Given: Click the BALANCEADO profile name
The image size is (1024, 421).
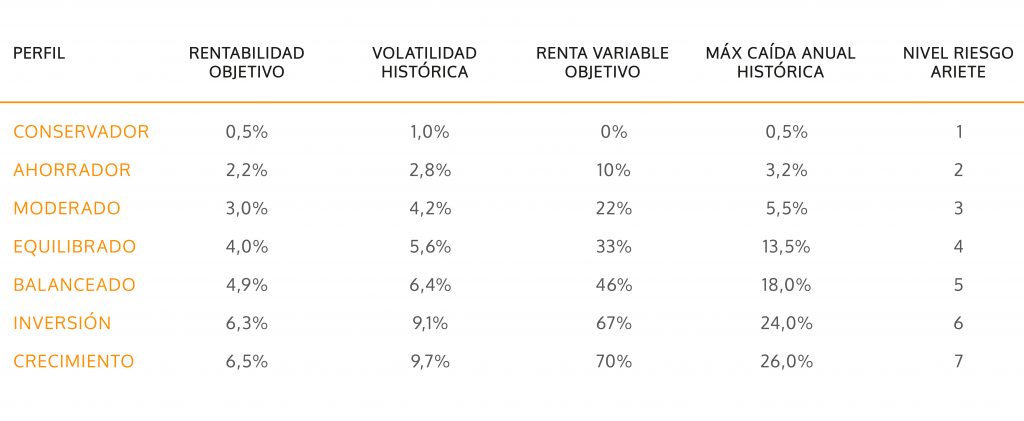Looking at the screenshot, I should [74, 285].
